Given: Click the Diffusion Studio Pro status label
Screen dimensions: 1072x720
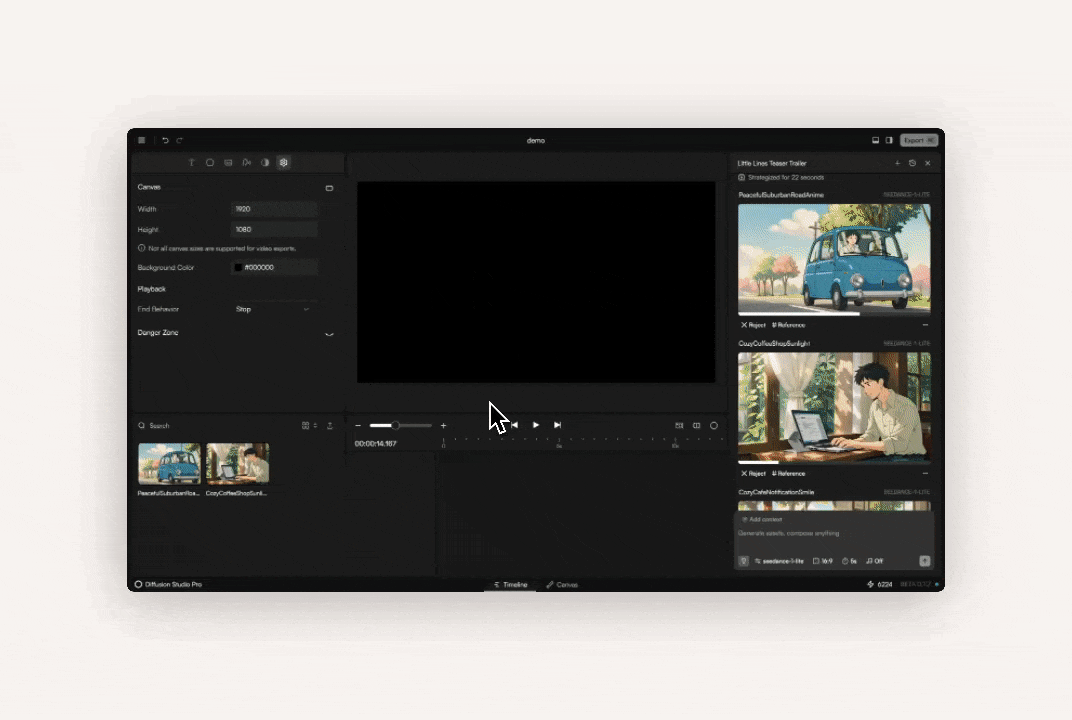Looking at the screenshot, I should tap(168, 585).
